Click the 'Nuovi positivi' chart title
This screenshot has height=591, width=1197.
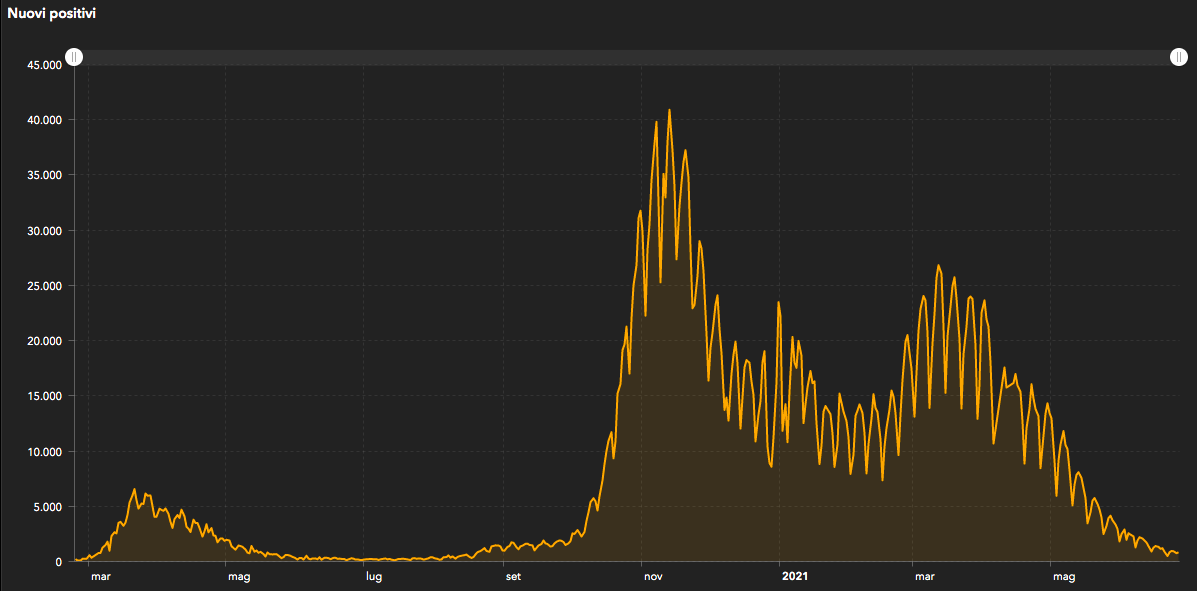click(x=52, y=15)
